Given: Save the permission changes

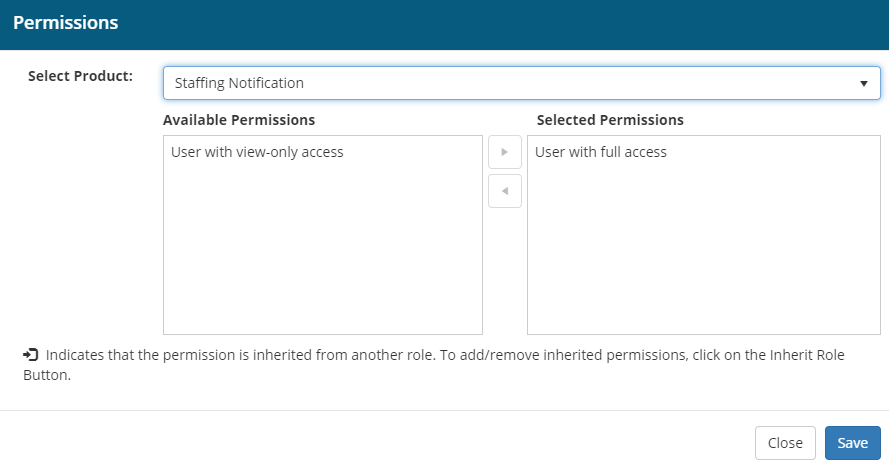Looking at the screenshot, I should [852, 443].
